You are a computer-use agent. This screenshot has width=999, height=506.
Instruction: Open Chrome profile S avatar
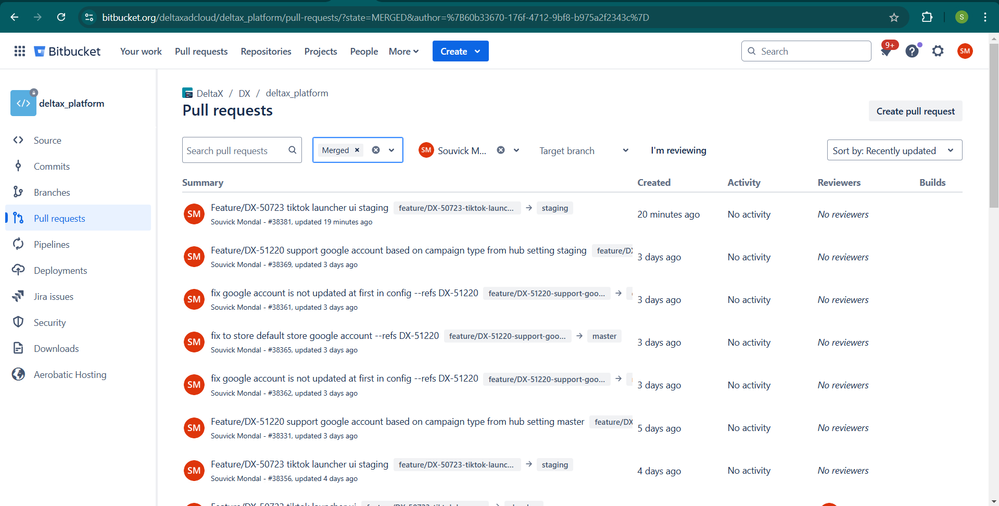pyautogui.click(x=961, y=17)
